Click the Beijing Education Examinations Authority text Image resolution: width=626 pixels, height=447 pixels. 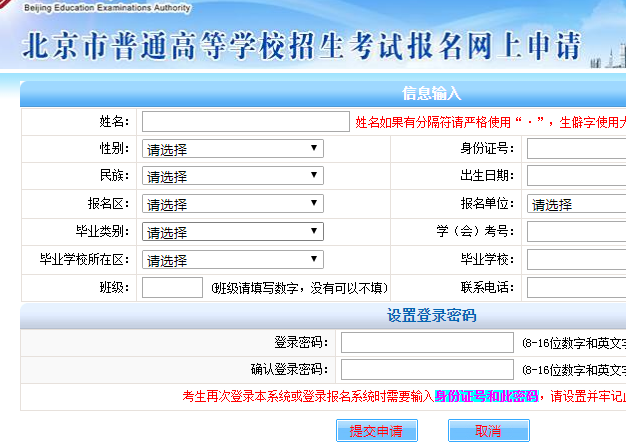[107, 8]
